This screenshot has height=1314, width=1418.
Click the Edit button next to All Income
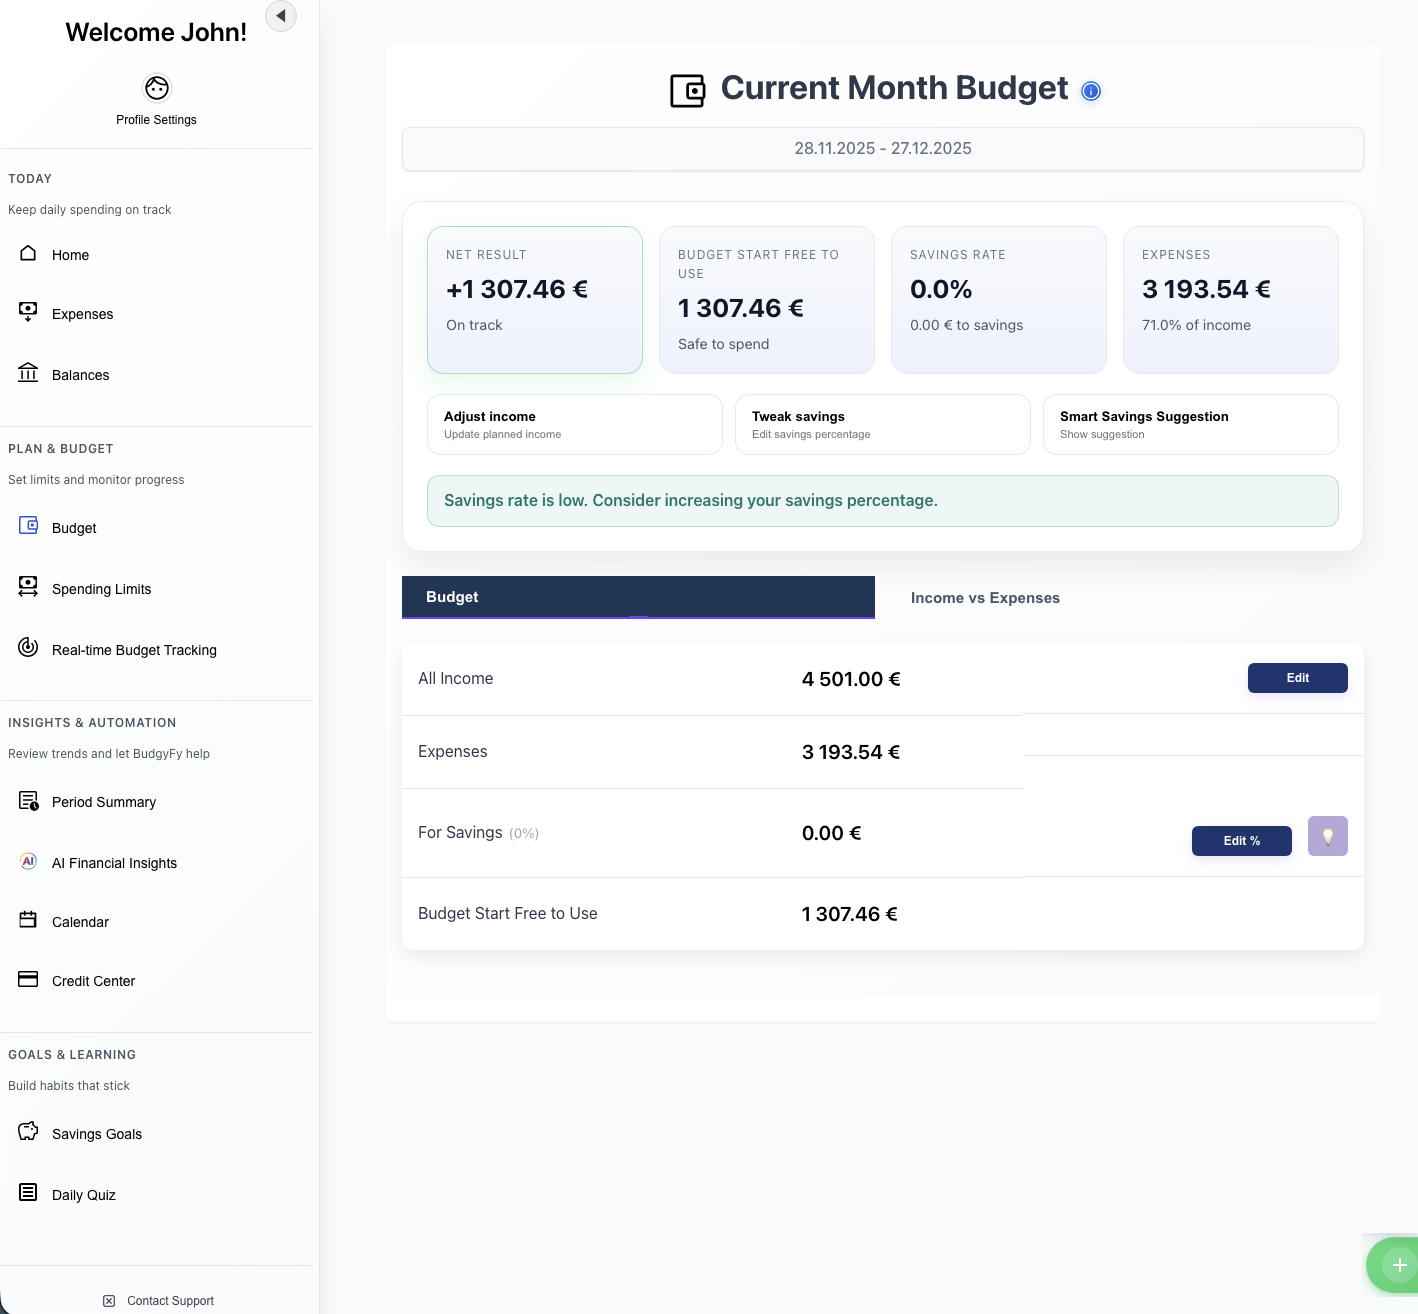click(1297, 678)
